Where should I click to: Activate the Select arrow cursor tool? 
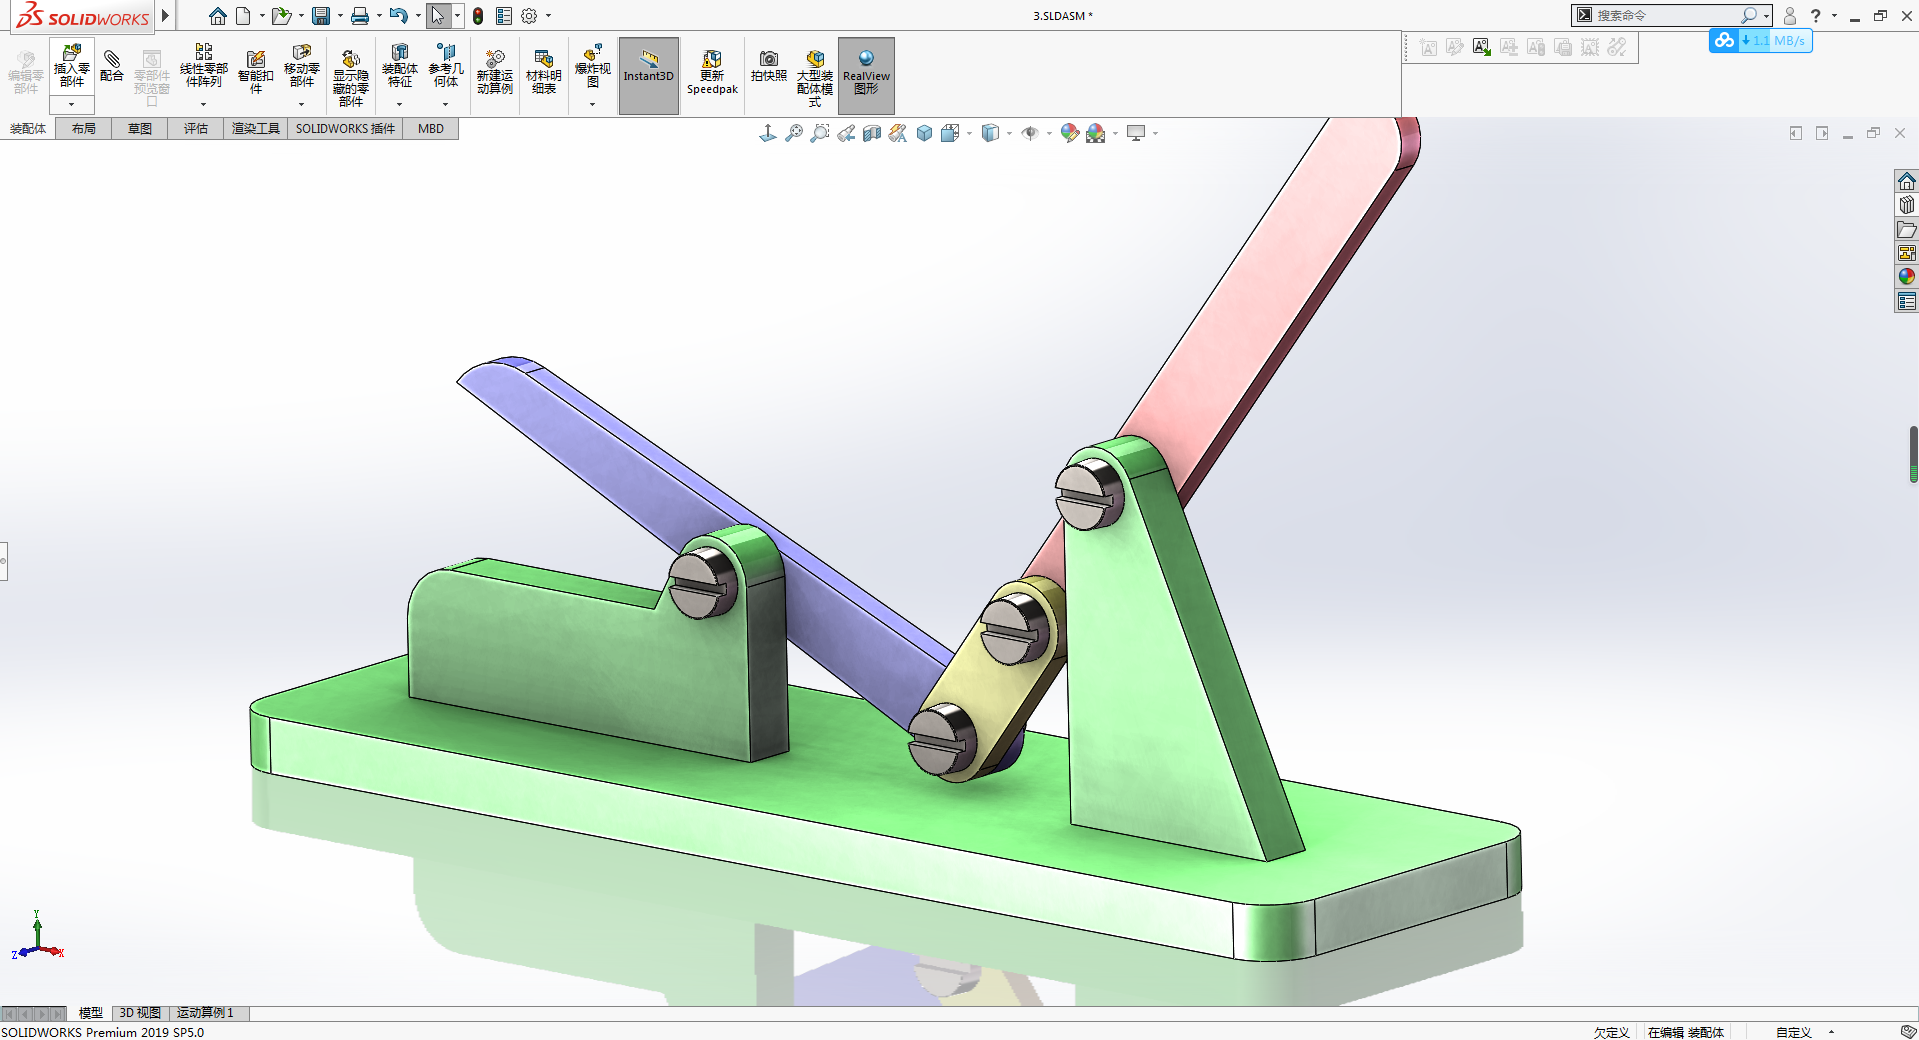point(438,16)
